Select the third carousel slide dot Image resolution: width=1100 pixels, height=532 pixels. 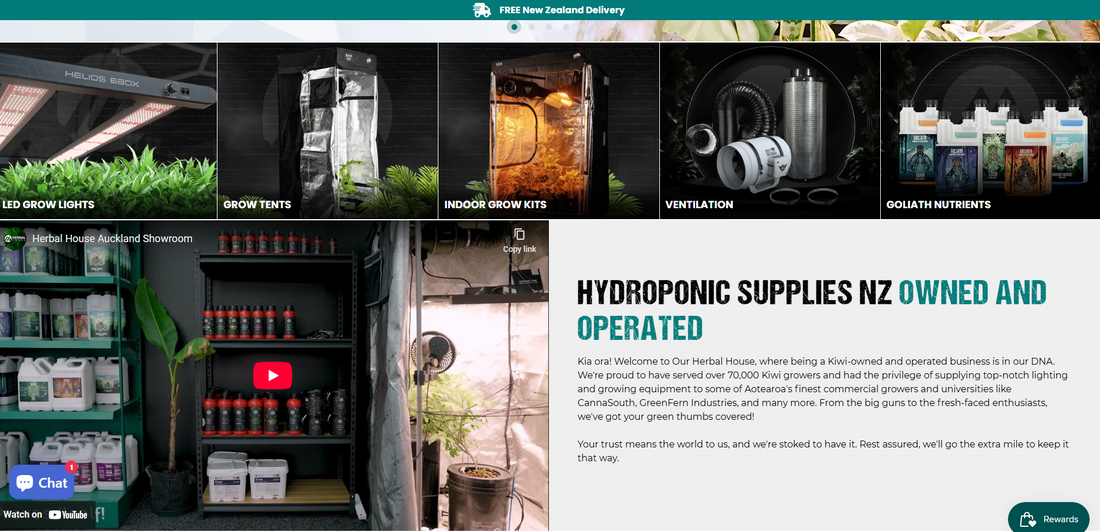(x=549, y=27)
